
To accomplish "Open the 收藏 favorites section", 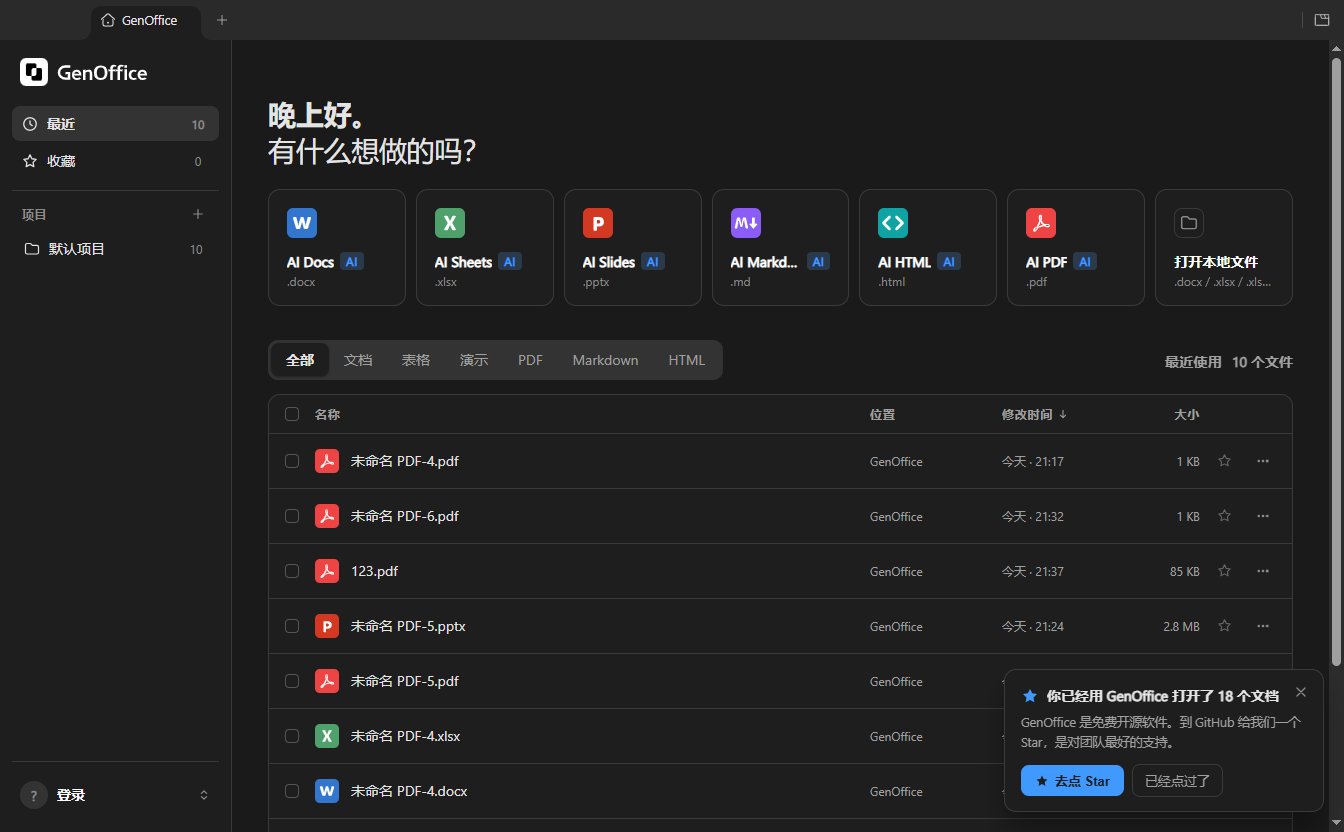I will (x=115, y=161).
